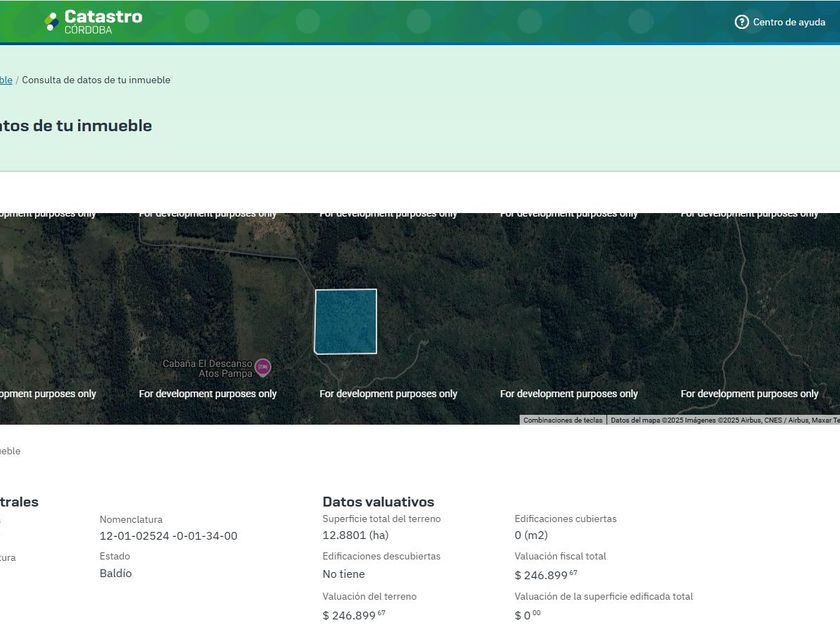Open Combinaciones de teclas on map
This screenshot has width=840, height=630.
point(562,420)
